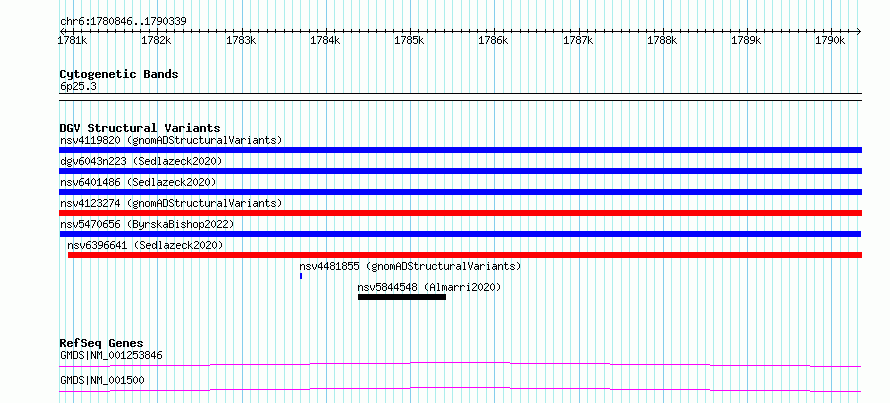This screenshot has height=403, width=890.
Task: Click the GMDS NM_001500 pink gene line
Action: [x=460, y=389]
